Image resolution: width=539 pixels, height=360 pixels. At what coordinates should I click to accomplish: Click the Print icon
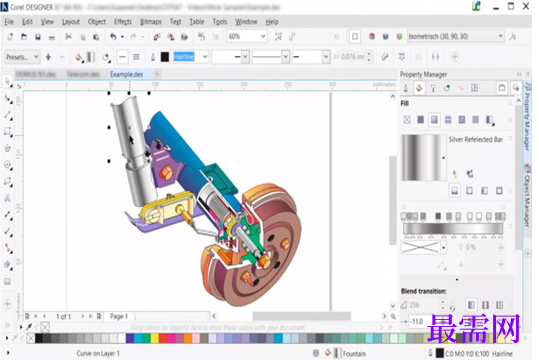pos(52,36)
